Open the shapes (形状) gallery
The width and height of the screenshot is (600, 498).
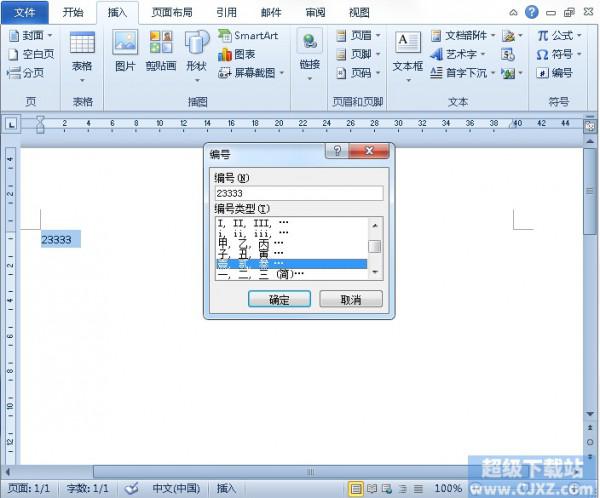pos(196,57)
